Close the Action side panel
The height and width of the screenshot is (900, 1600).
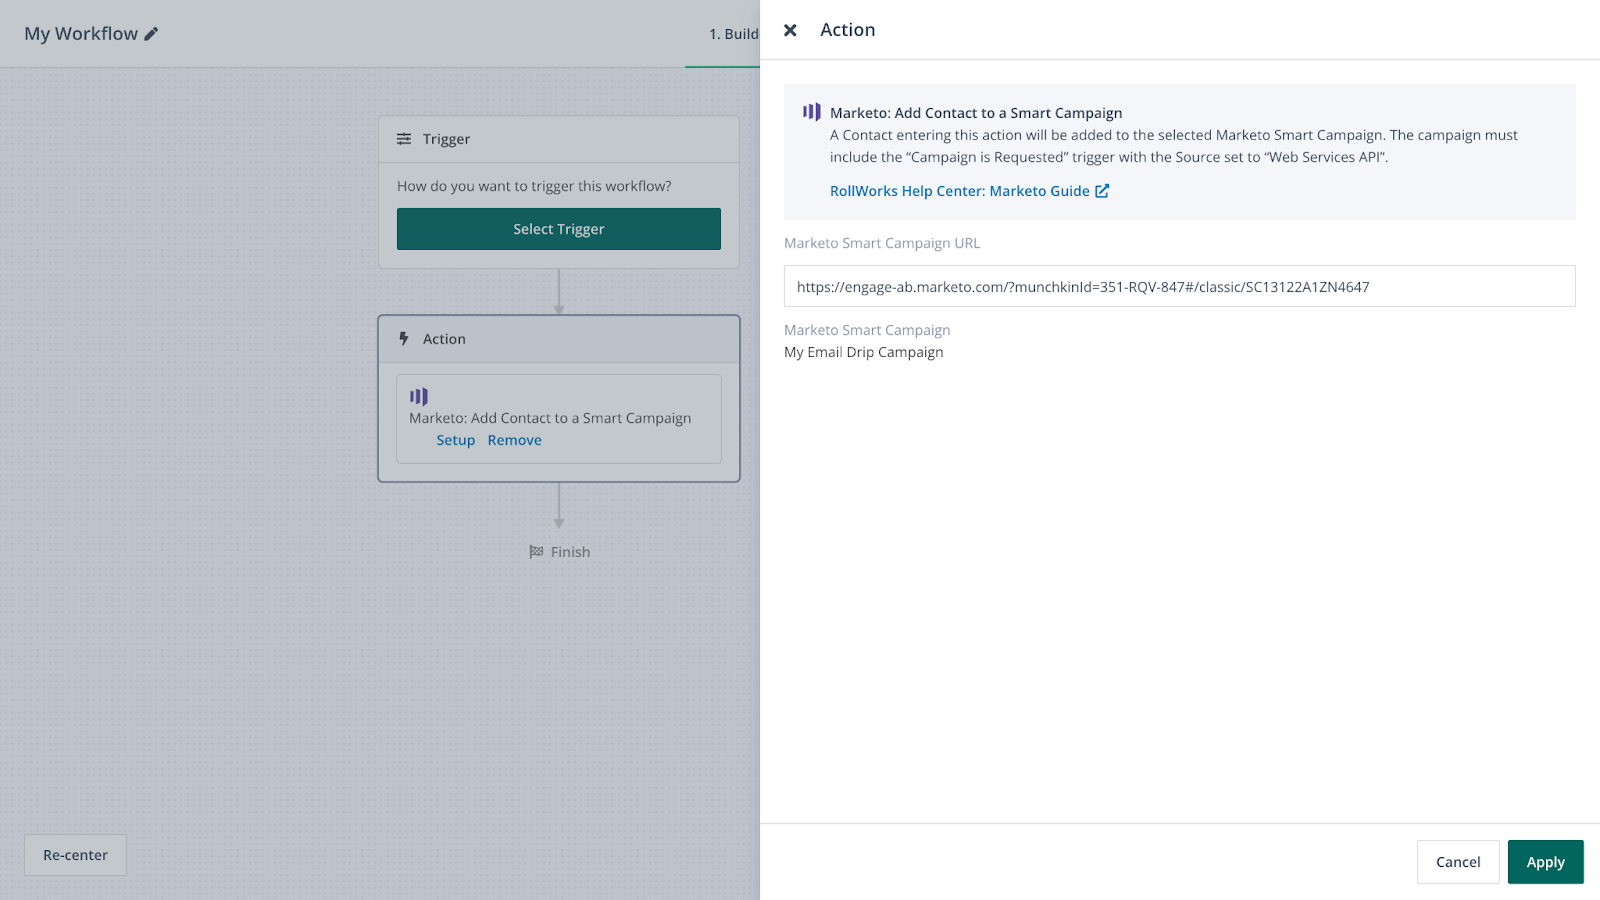click(790, 30)
